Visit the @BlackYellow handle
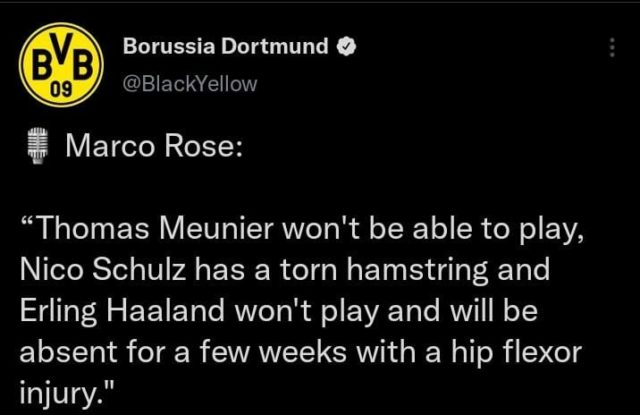This screenshot has width=640, height=415. coord(190,84)
